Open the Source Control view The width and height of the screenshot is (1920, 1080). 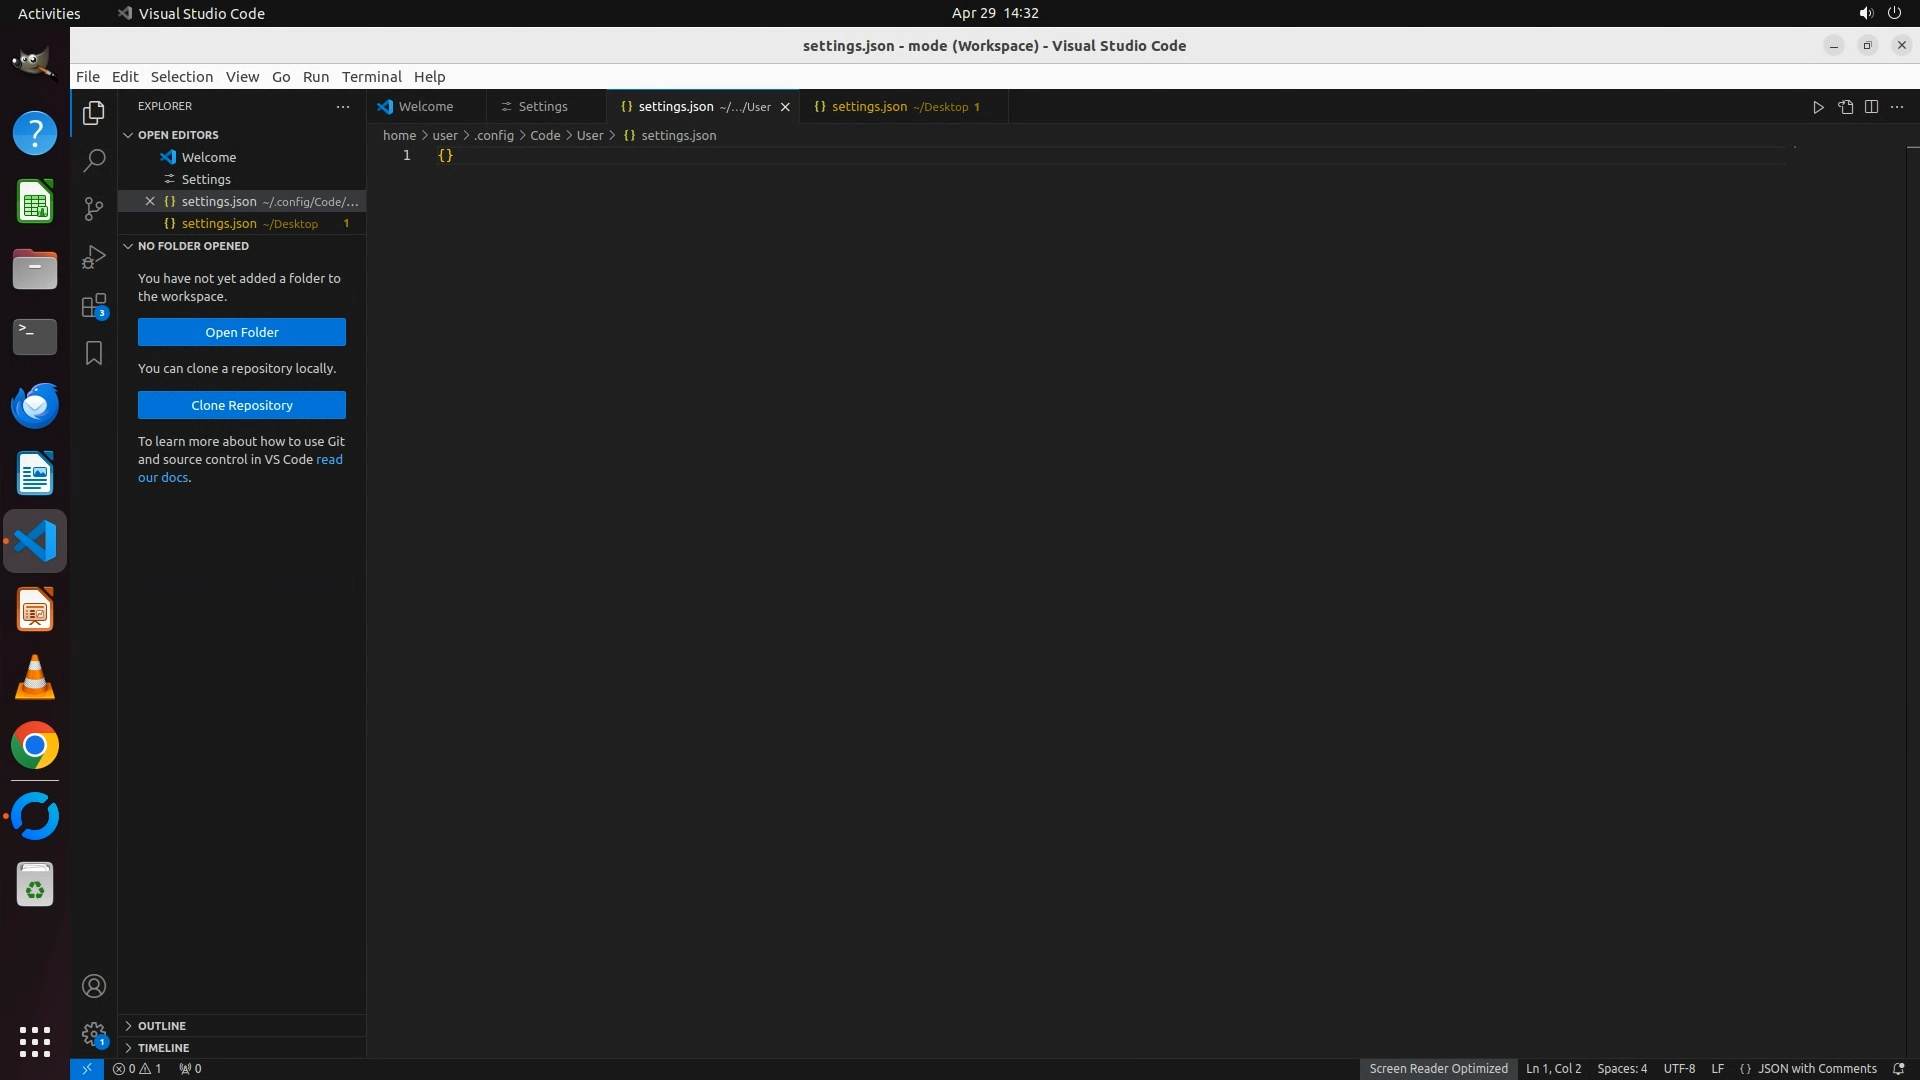94,208
